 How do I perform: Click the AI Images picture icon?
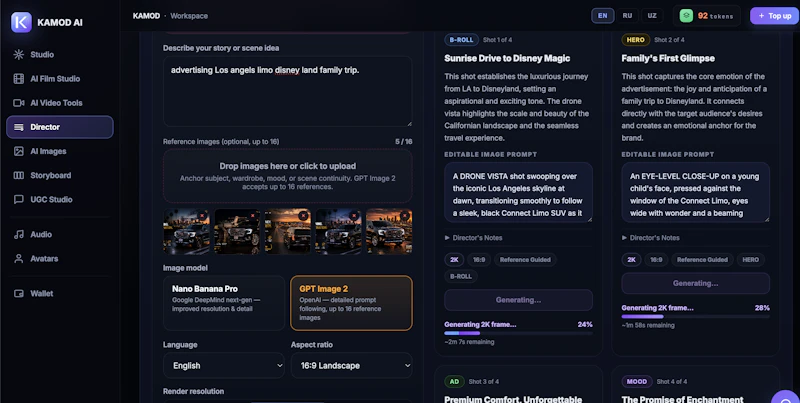coord(19,151)
